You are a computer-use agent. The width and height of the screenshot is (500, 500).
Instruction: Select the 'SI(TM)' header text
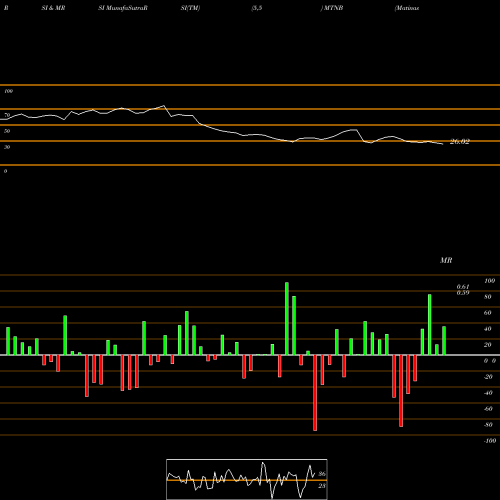pyautogui.click(x=190, y=8)
